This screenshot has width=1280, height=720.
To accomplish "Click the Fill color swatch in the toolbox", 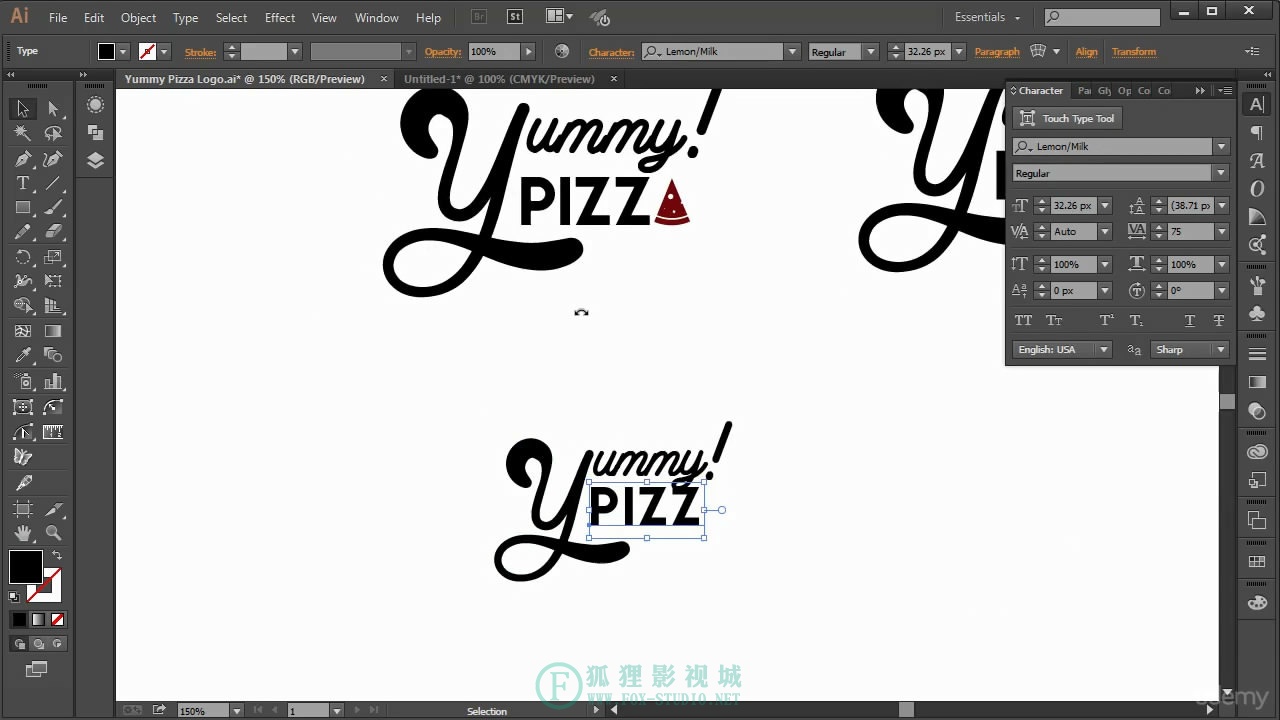I will click(25, 567).
